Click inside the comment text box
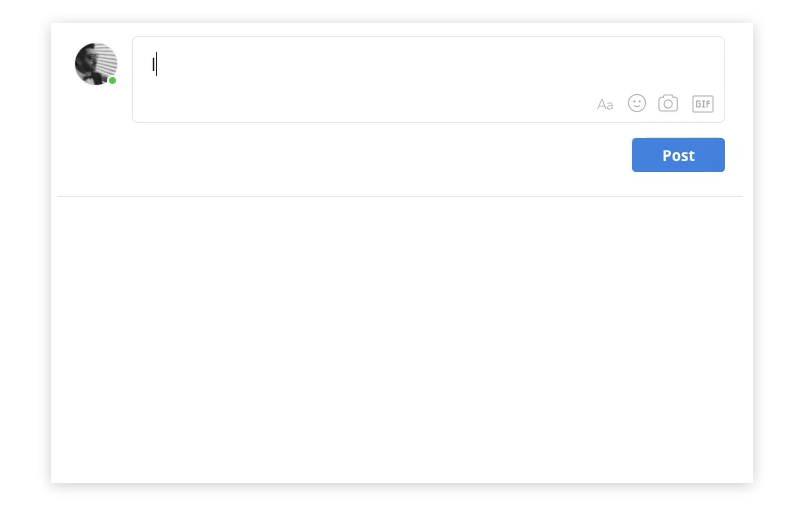 click(x=400, y=68)
